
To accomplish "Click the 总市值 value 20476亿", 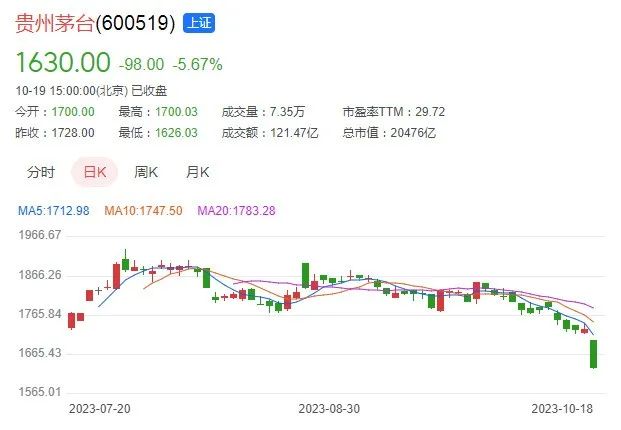I will click(413, 133).
